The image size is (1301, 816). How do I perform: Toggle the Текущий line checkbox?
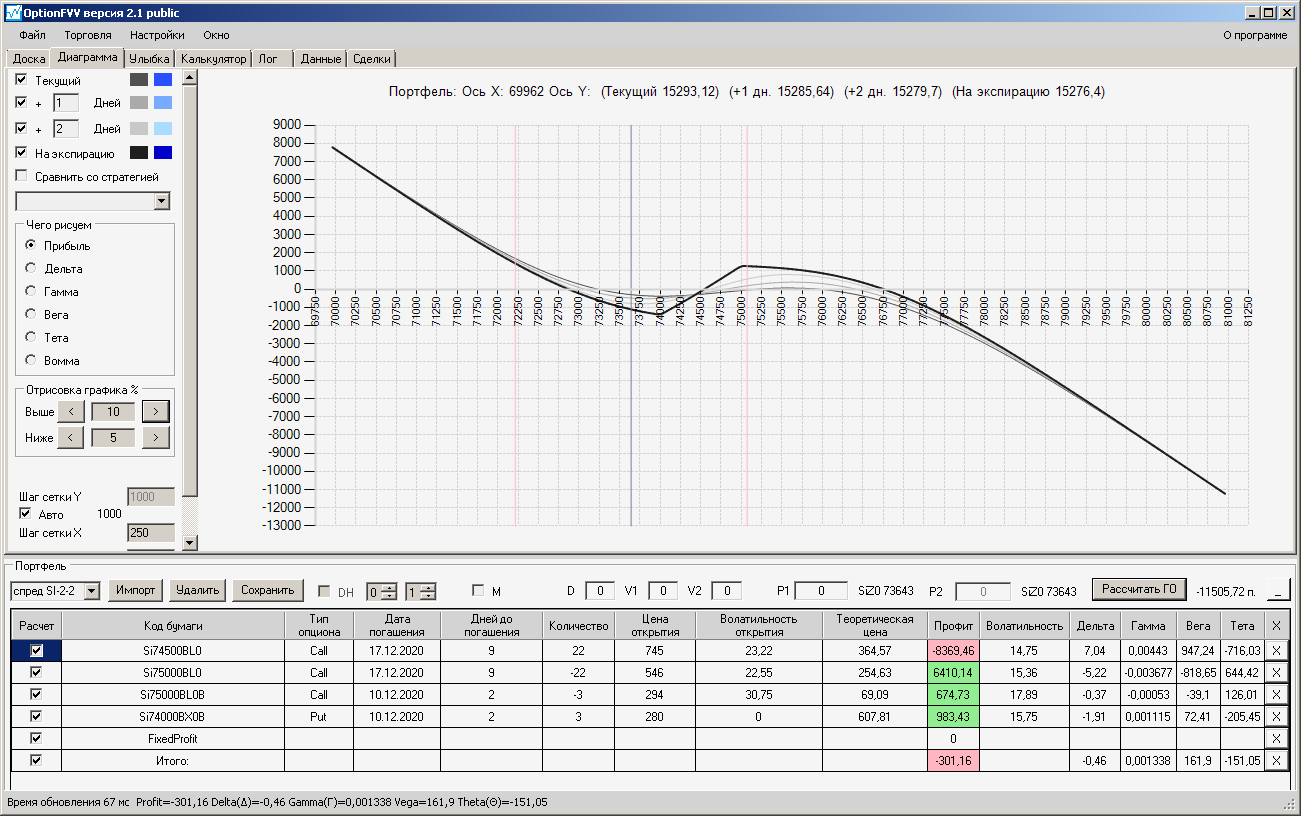21,79
